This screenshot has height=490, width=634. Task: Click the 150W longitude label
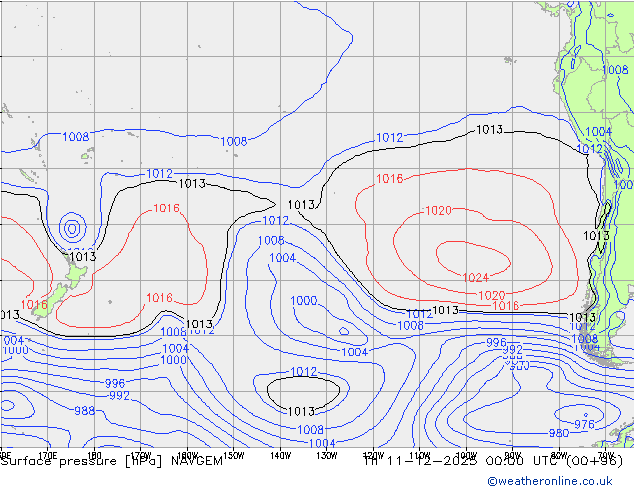[234, 455]
